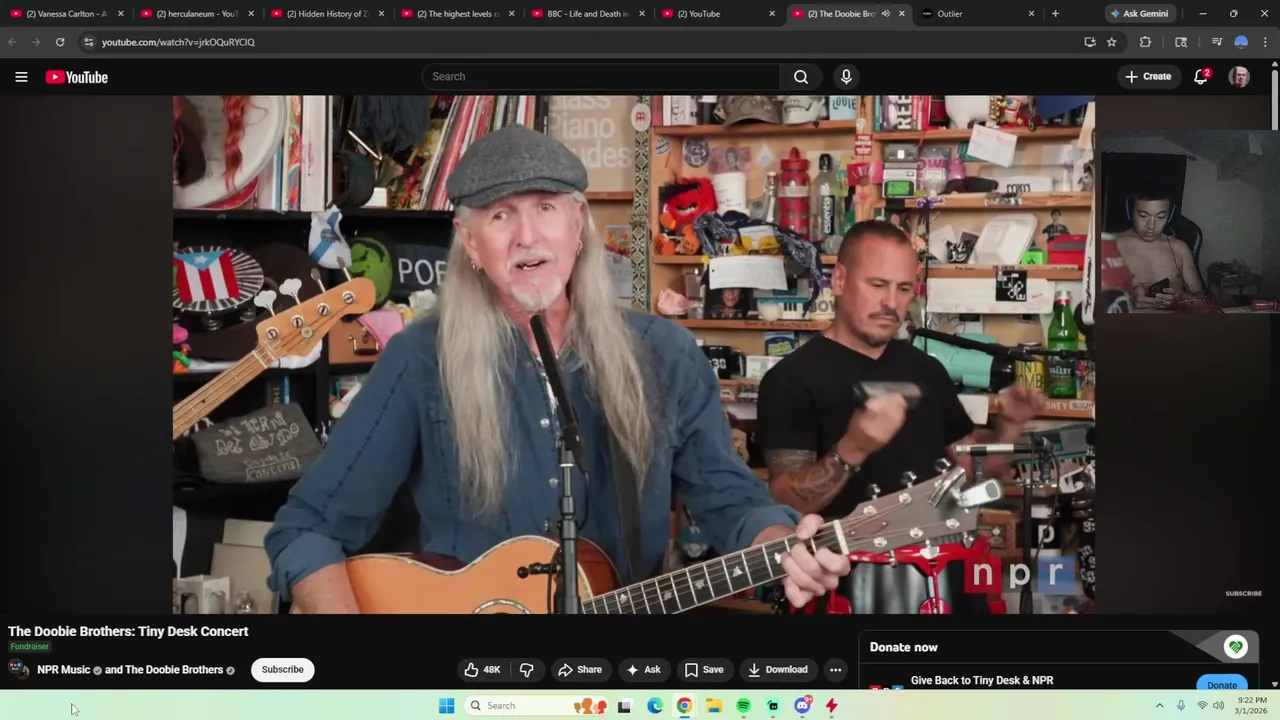Switch to the Hidden History tab
The image size is (1280, 720).
326,14
